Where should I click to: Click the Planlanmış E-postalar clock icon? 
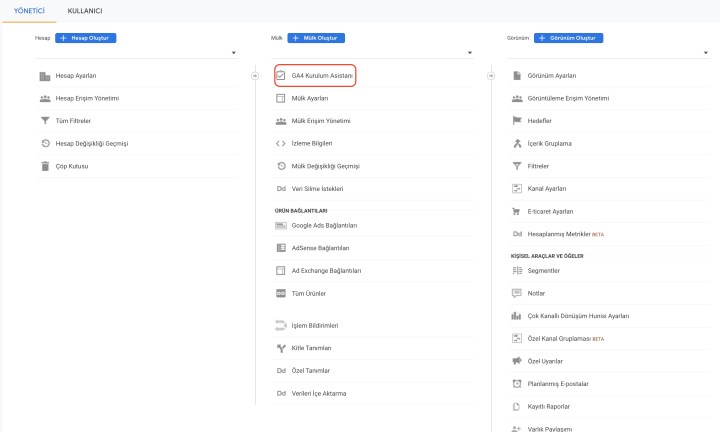coord(517,383)
